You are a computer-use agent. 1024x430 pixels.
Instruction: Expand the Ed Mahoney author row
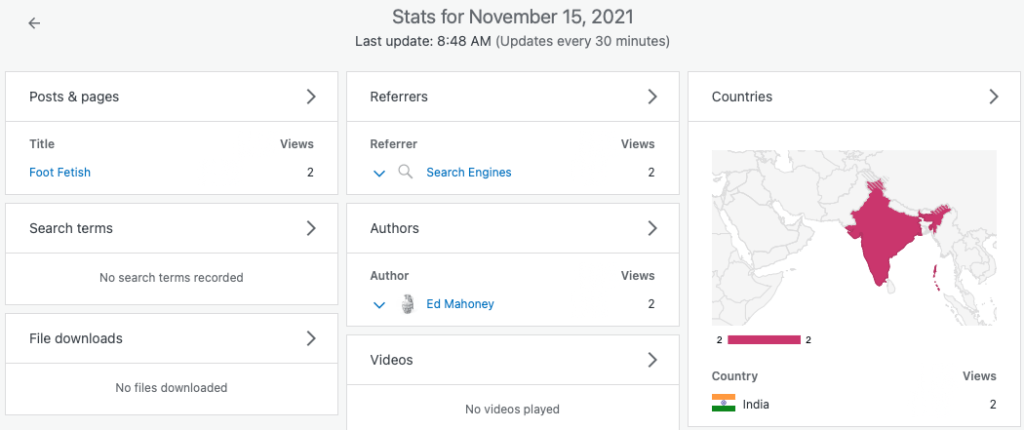(x=379, y=305)
